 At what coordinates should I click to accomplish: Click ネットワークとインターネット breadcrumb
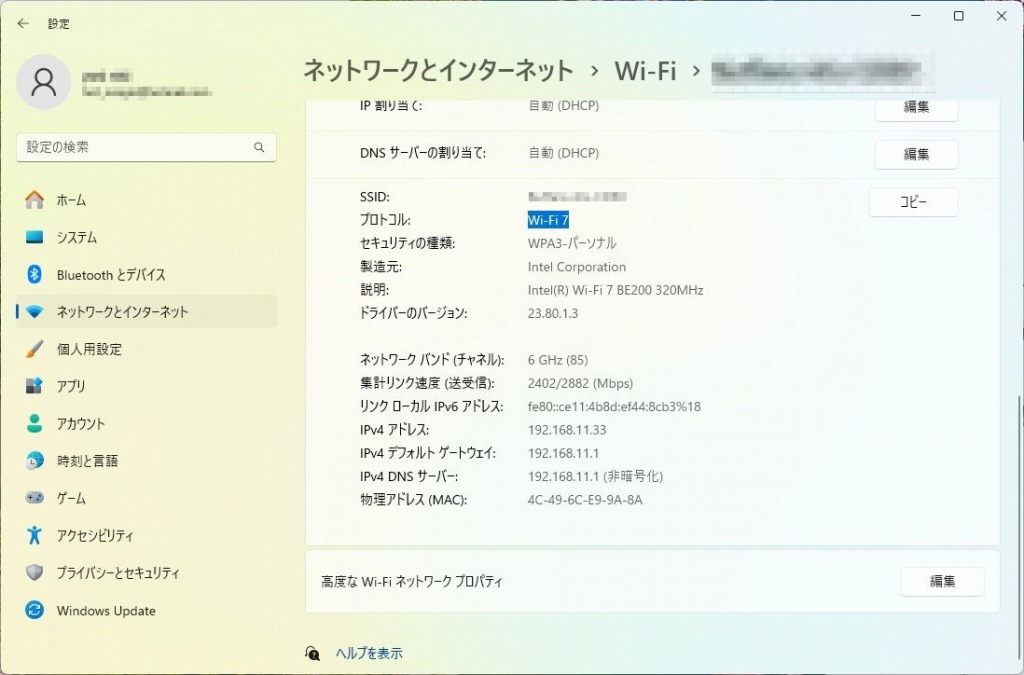[438, 71]
